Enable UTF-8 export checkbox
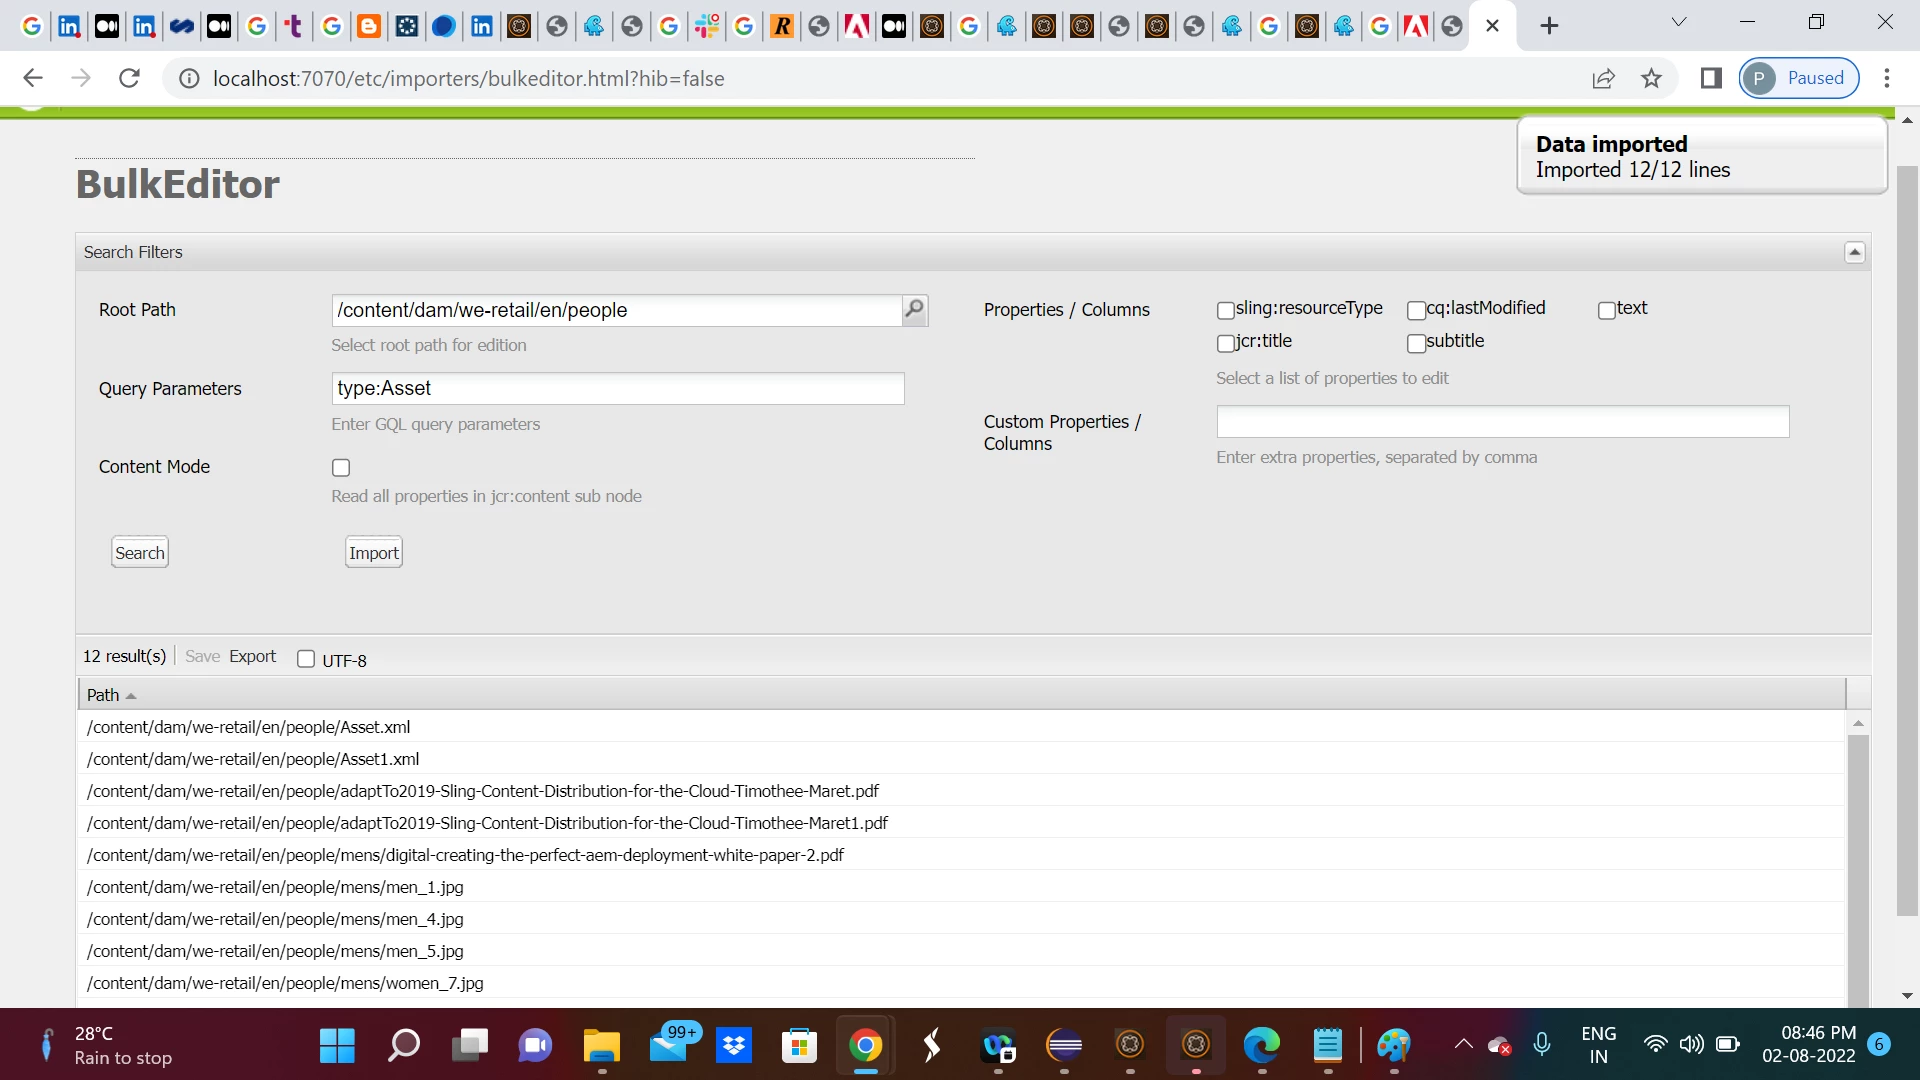The image size is (1920, 1080). point(306,659)
